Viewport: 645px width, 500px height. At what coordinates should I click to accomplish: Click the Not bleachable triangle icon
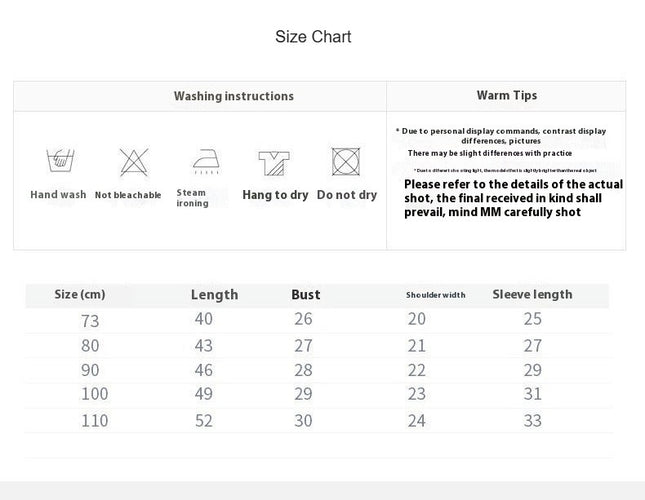coord(134,162)
